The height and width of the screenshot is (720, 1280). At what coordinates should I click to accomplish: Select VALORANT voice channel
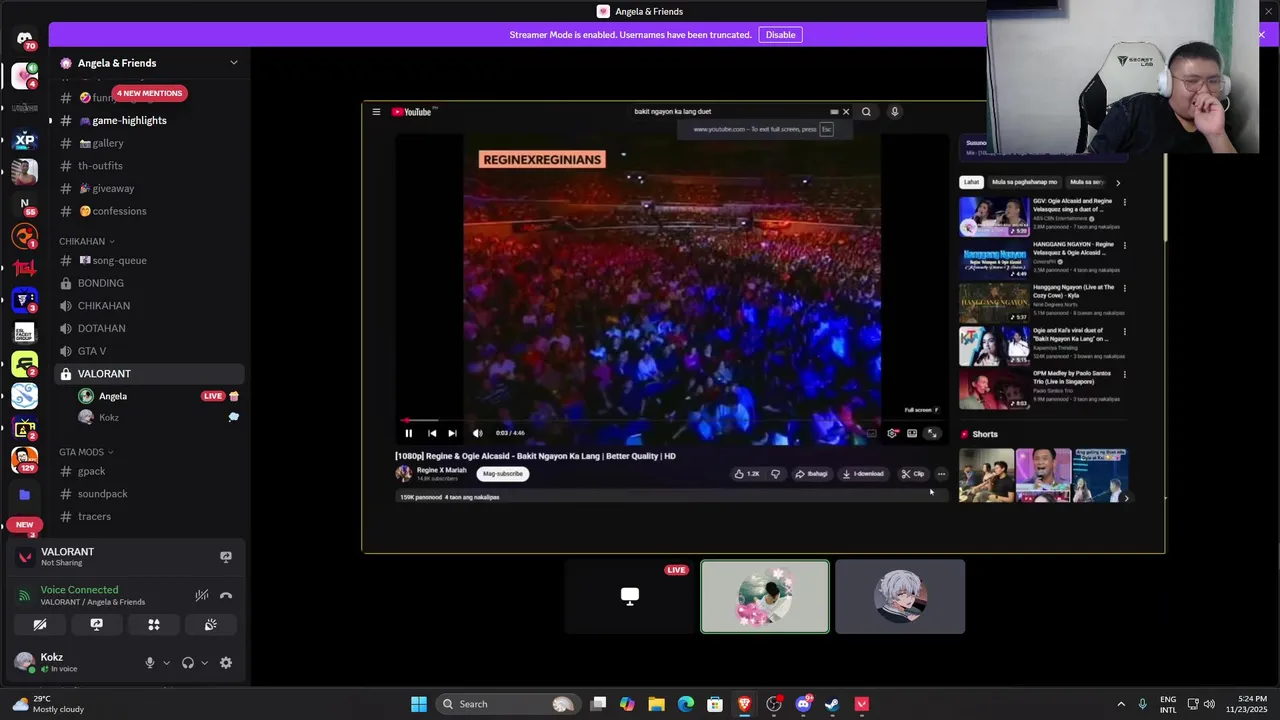tap(150, 373)
